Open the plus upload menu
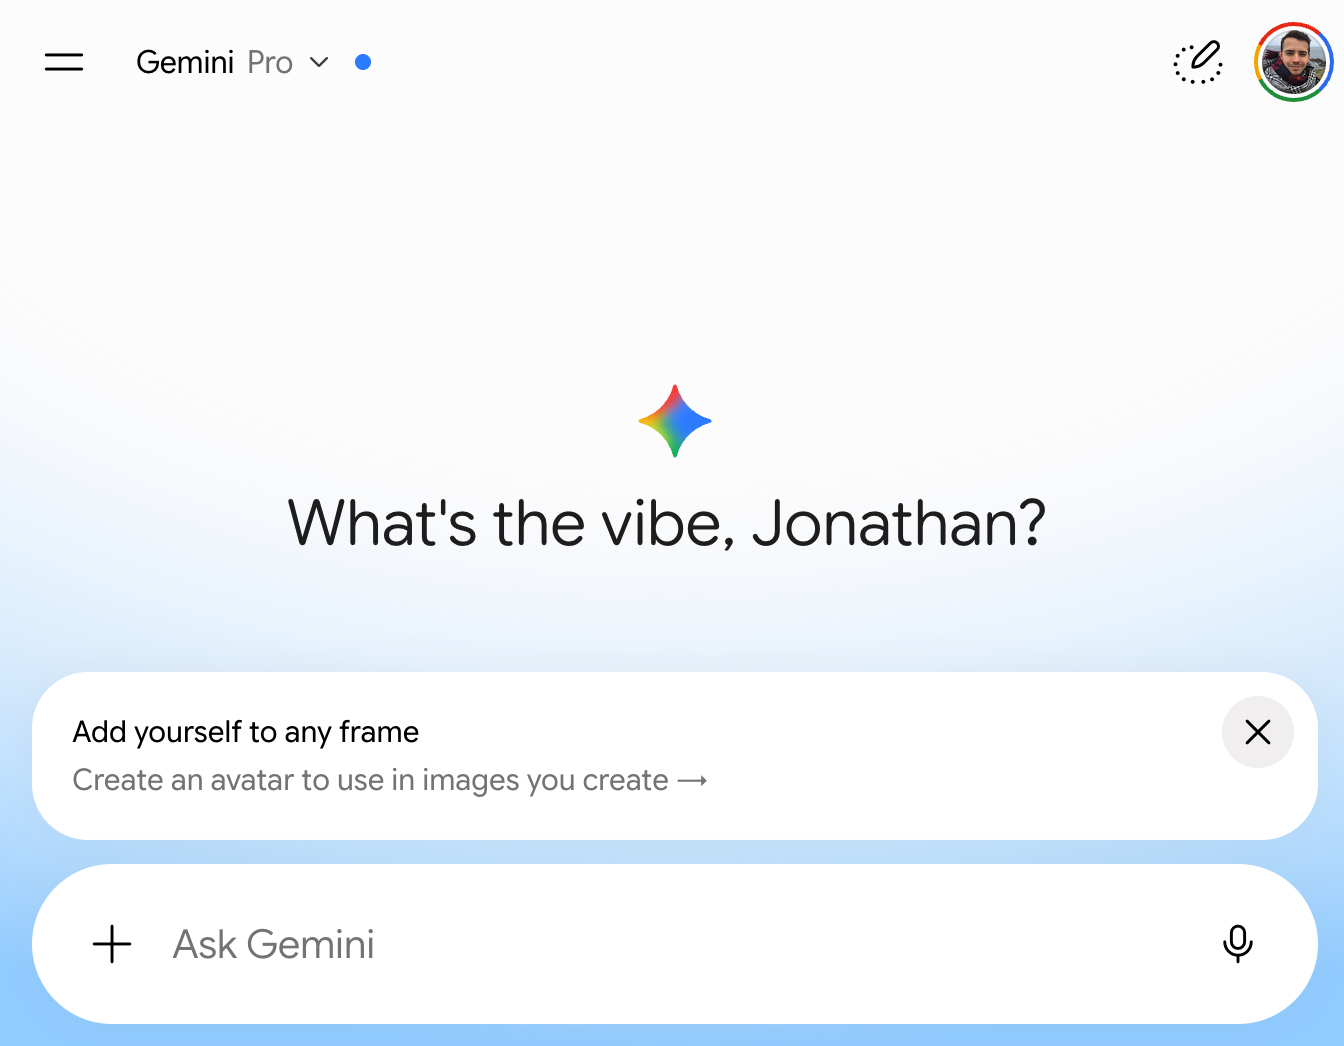Image resolution: width=1344 pixels, height=1046 pixels. 112,944
